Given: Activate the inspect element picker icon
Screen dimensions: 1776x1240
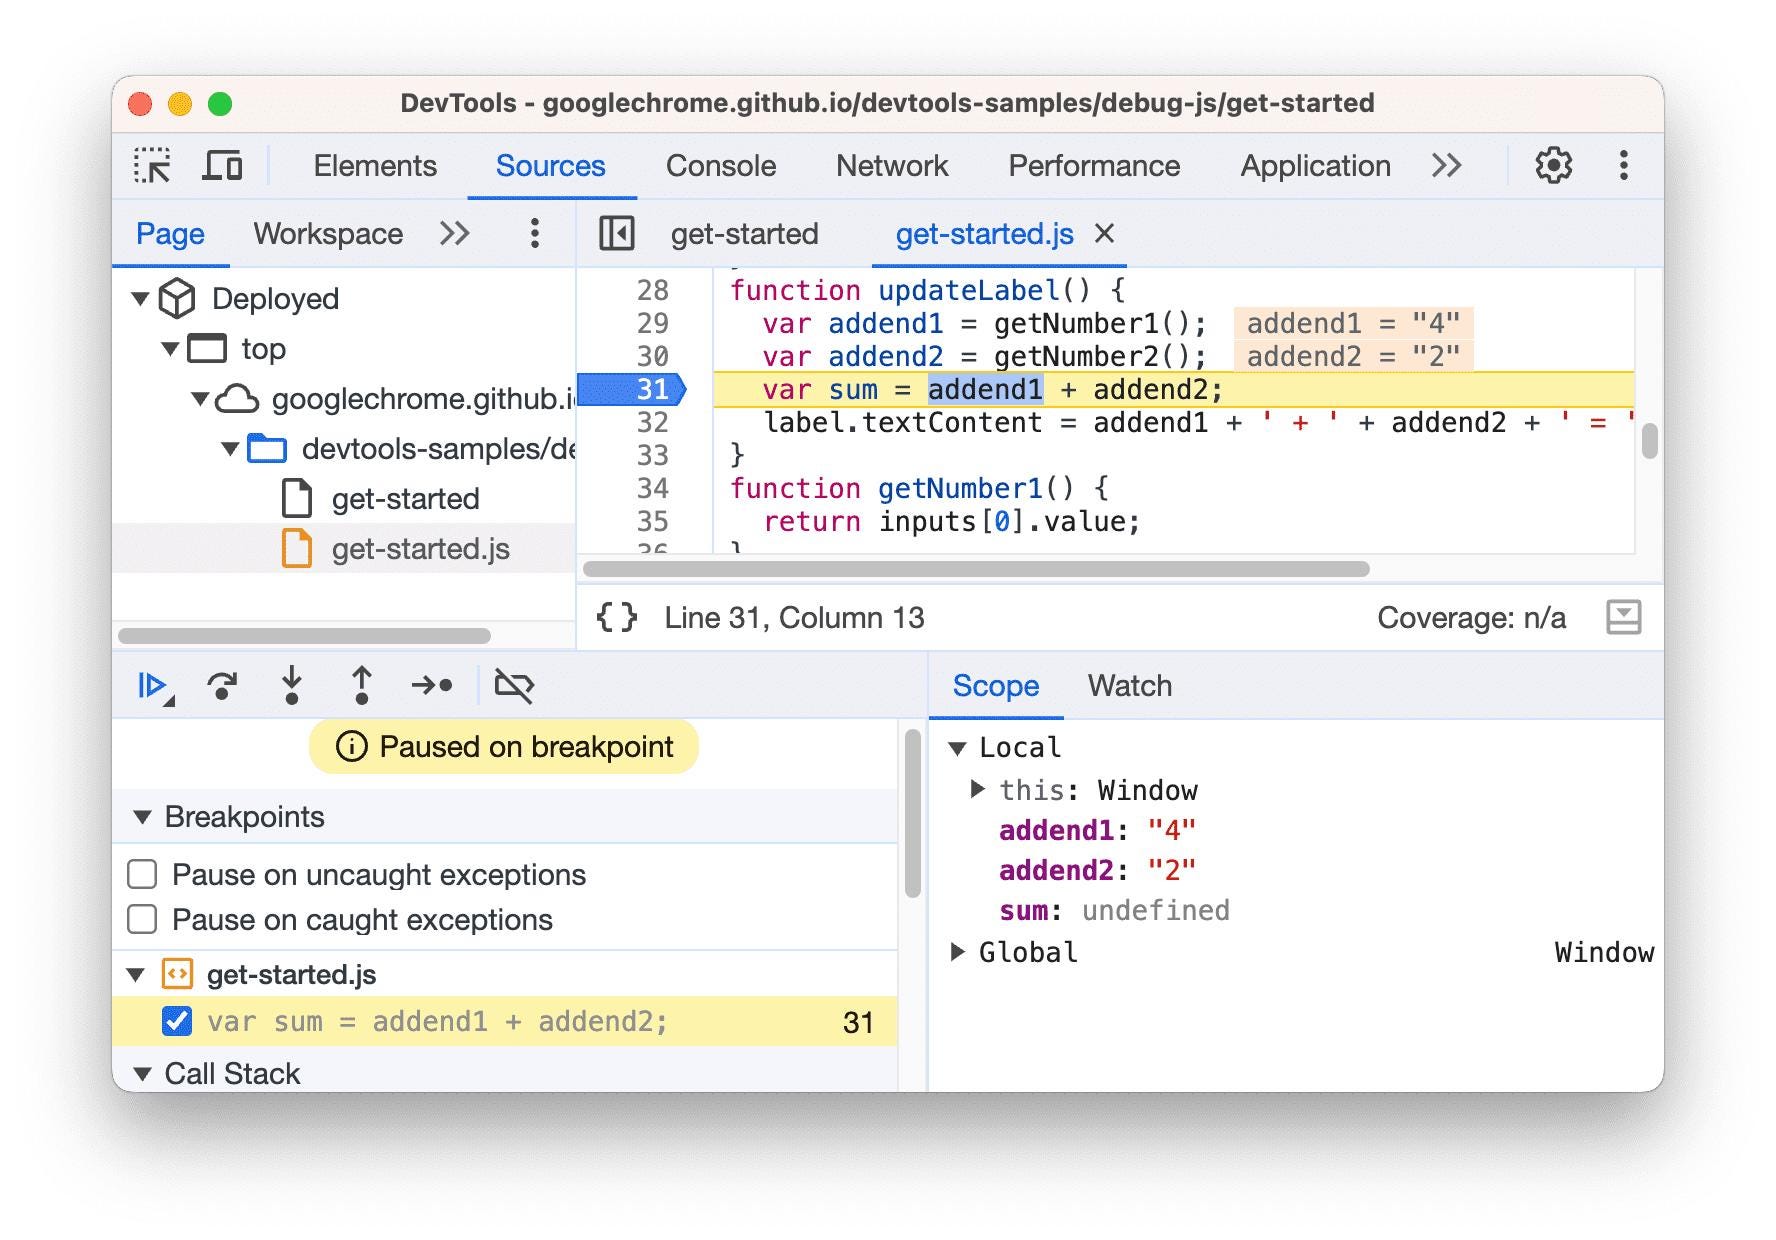Looking at the screenshot, I should pyautogui.click(x=153, y=166).
